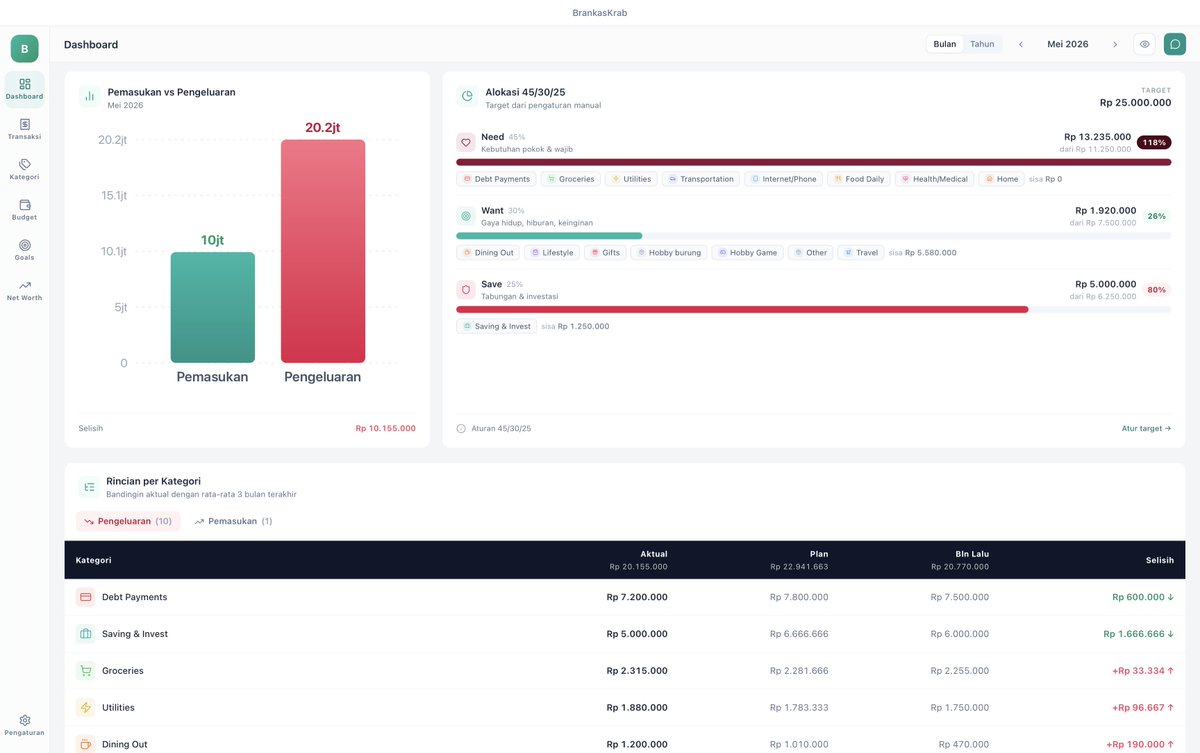Click the Utilities row lightning icon
Image resolution: width=1200 pixels, height=753 pixels.
[85, 707]
